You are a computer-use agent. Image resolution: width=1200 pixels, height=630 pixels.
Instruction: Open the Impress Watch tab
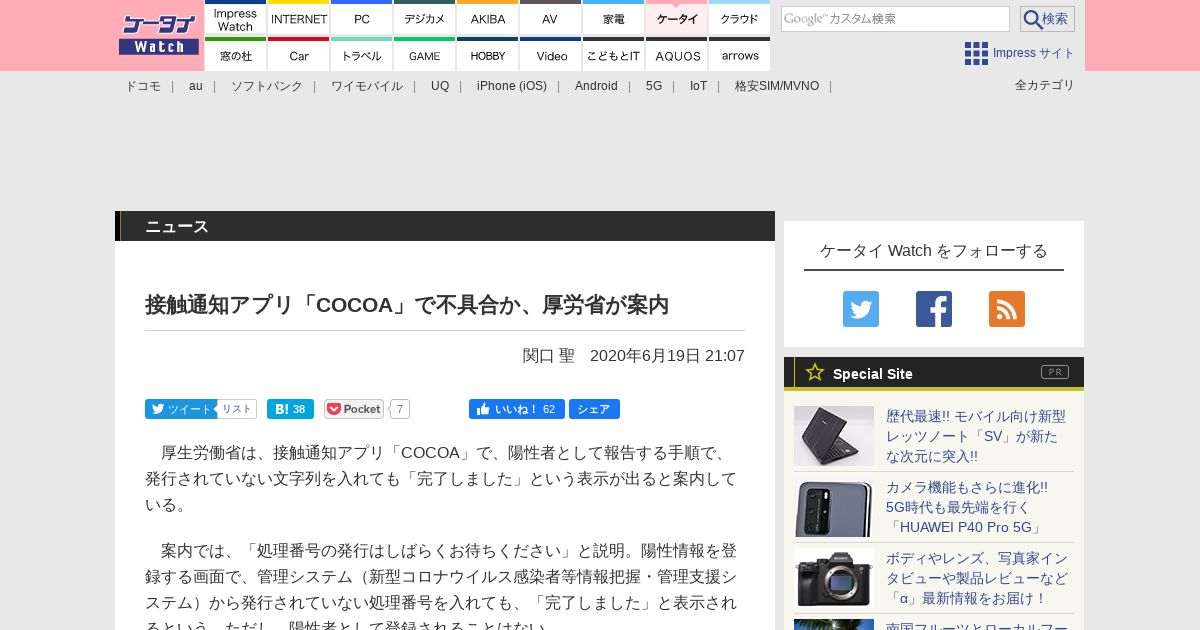click(236, 18)
